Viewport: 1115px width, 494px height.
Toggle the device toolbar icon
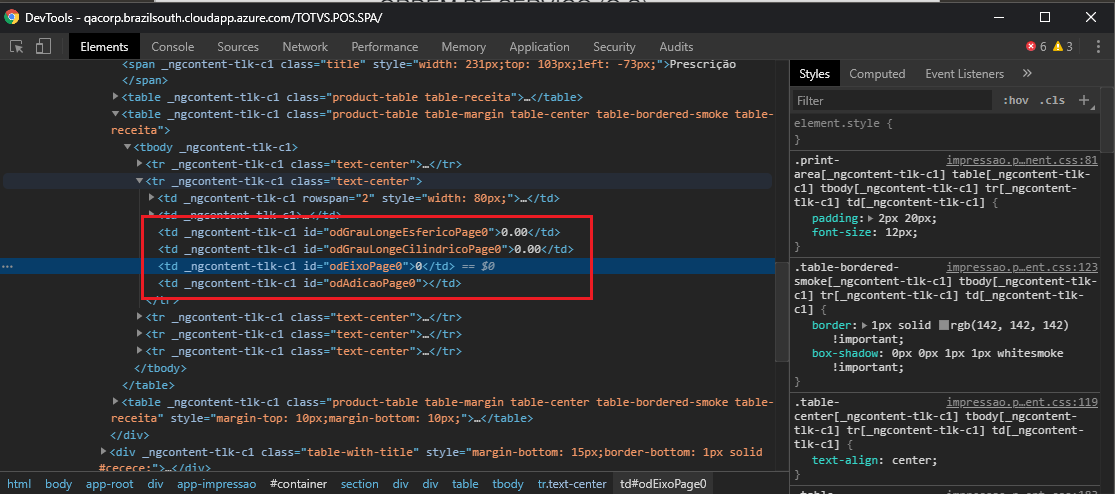43,46
